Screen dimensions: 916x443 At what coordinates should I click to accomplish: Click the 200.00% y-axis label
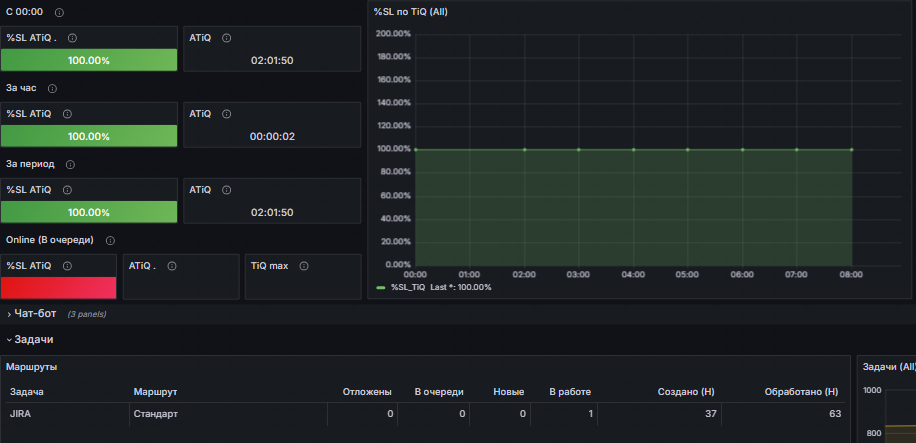(393, 33)
